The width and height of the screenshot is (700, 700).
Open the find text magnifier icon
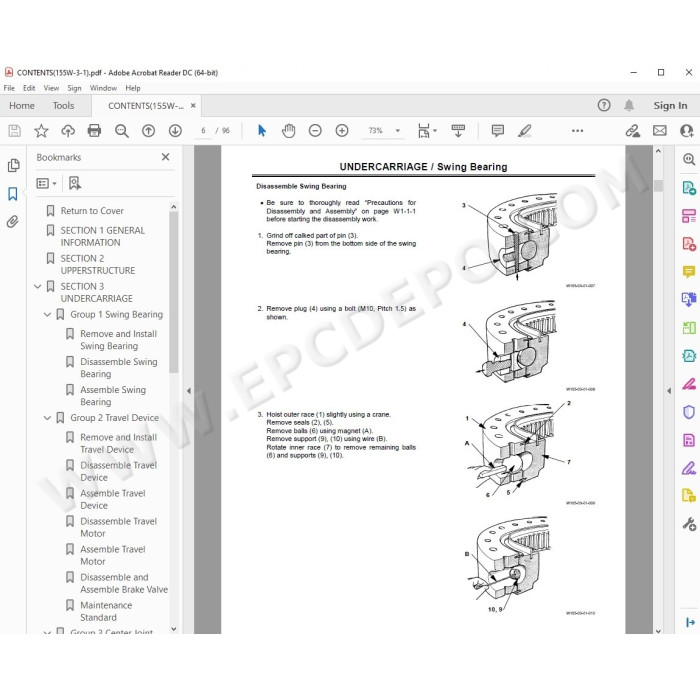(x=121, y=131)
